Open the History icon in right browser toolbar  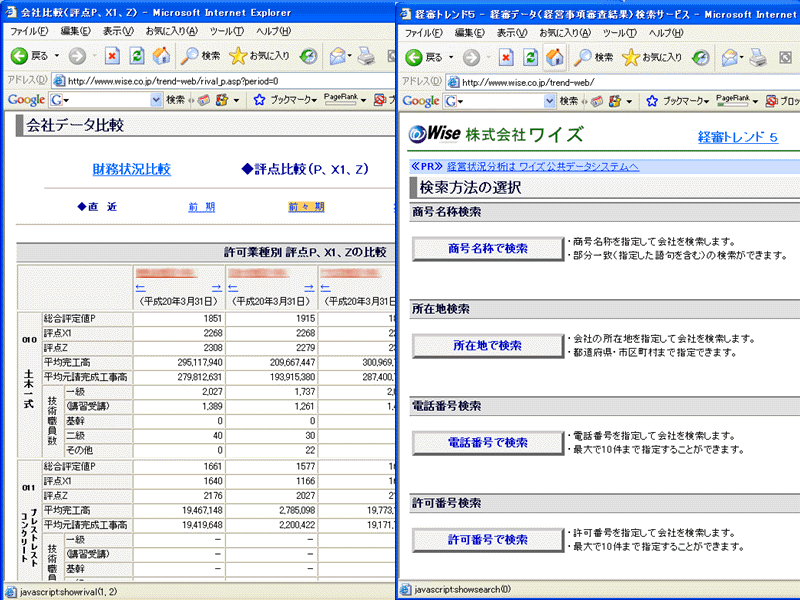(x=701, y=56)
